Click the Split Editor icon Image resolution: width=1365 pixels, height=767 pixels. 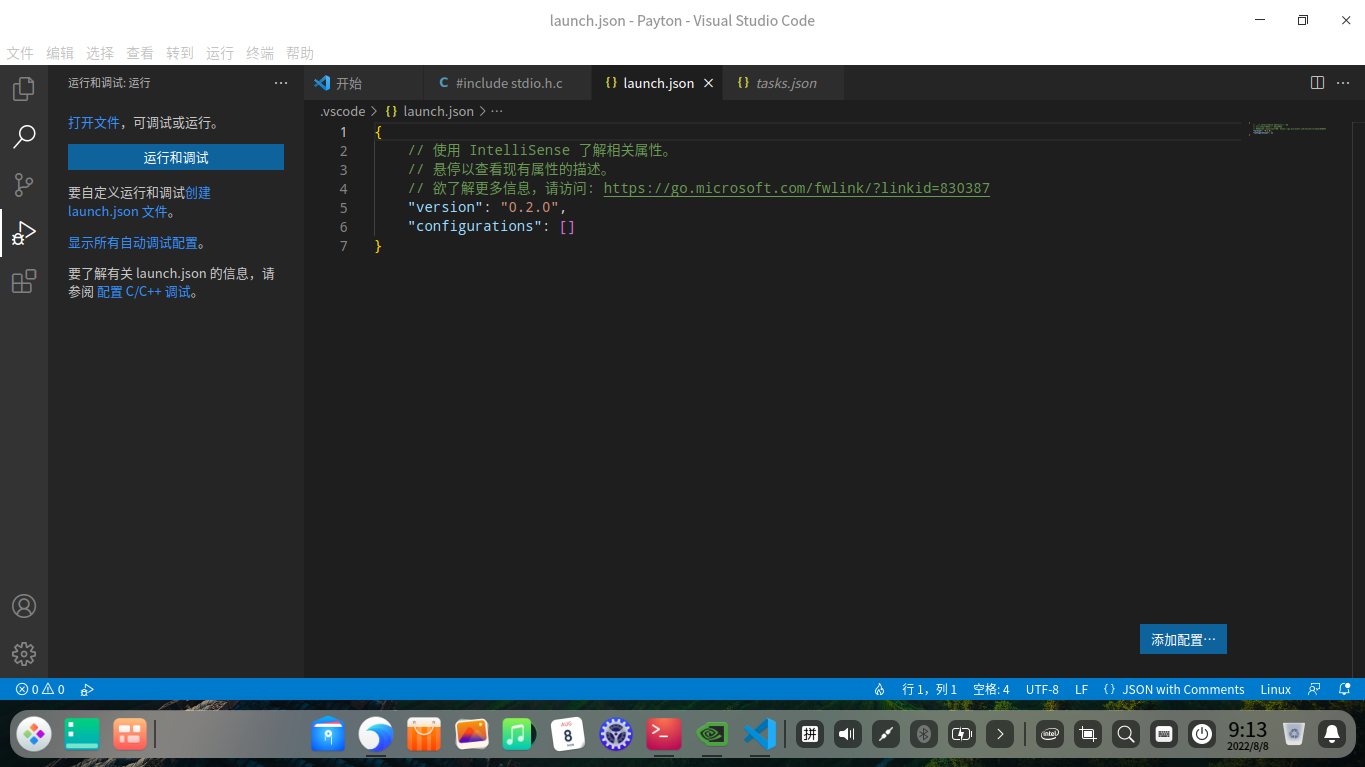[x=1317, y=83]
